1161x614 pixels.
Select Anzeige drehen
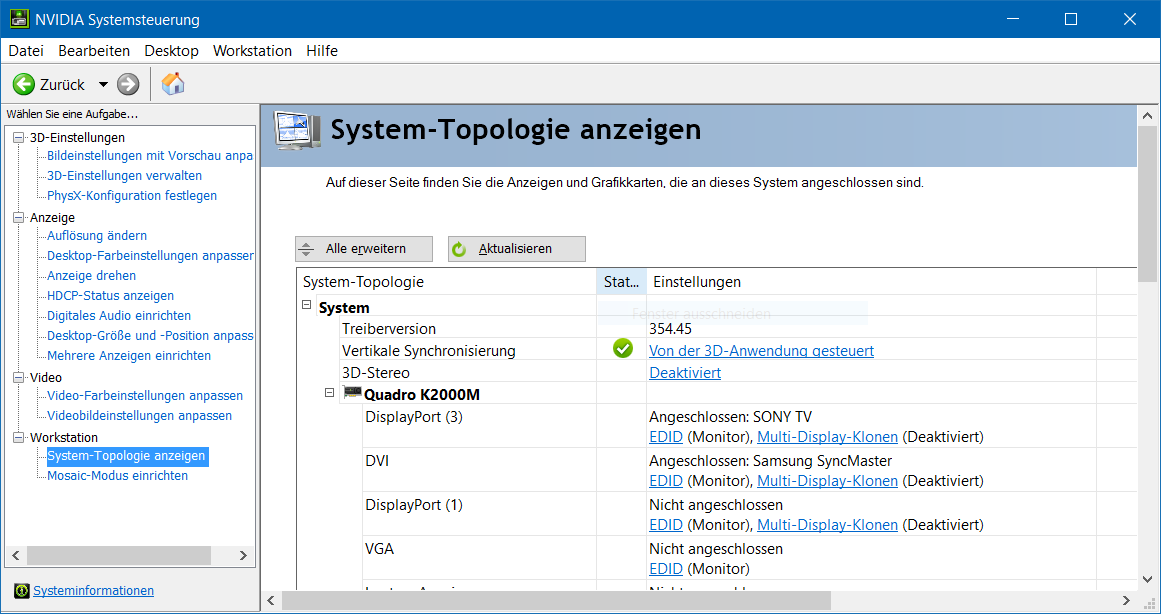point(92,276)
